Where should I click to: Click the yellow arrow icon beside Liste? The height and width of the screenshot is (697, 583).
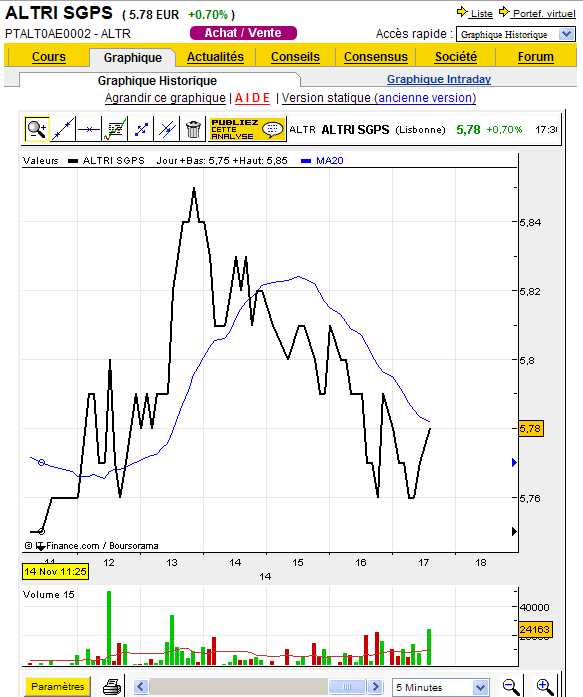click(462, 12)
